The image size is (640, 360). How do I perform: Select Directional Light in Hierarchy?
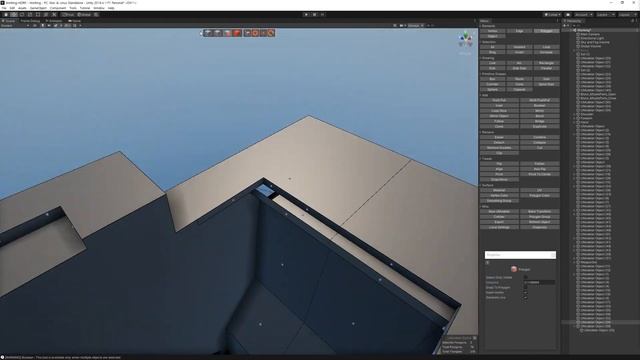click(x=592, y=38)
